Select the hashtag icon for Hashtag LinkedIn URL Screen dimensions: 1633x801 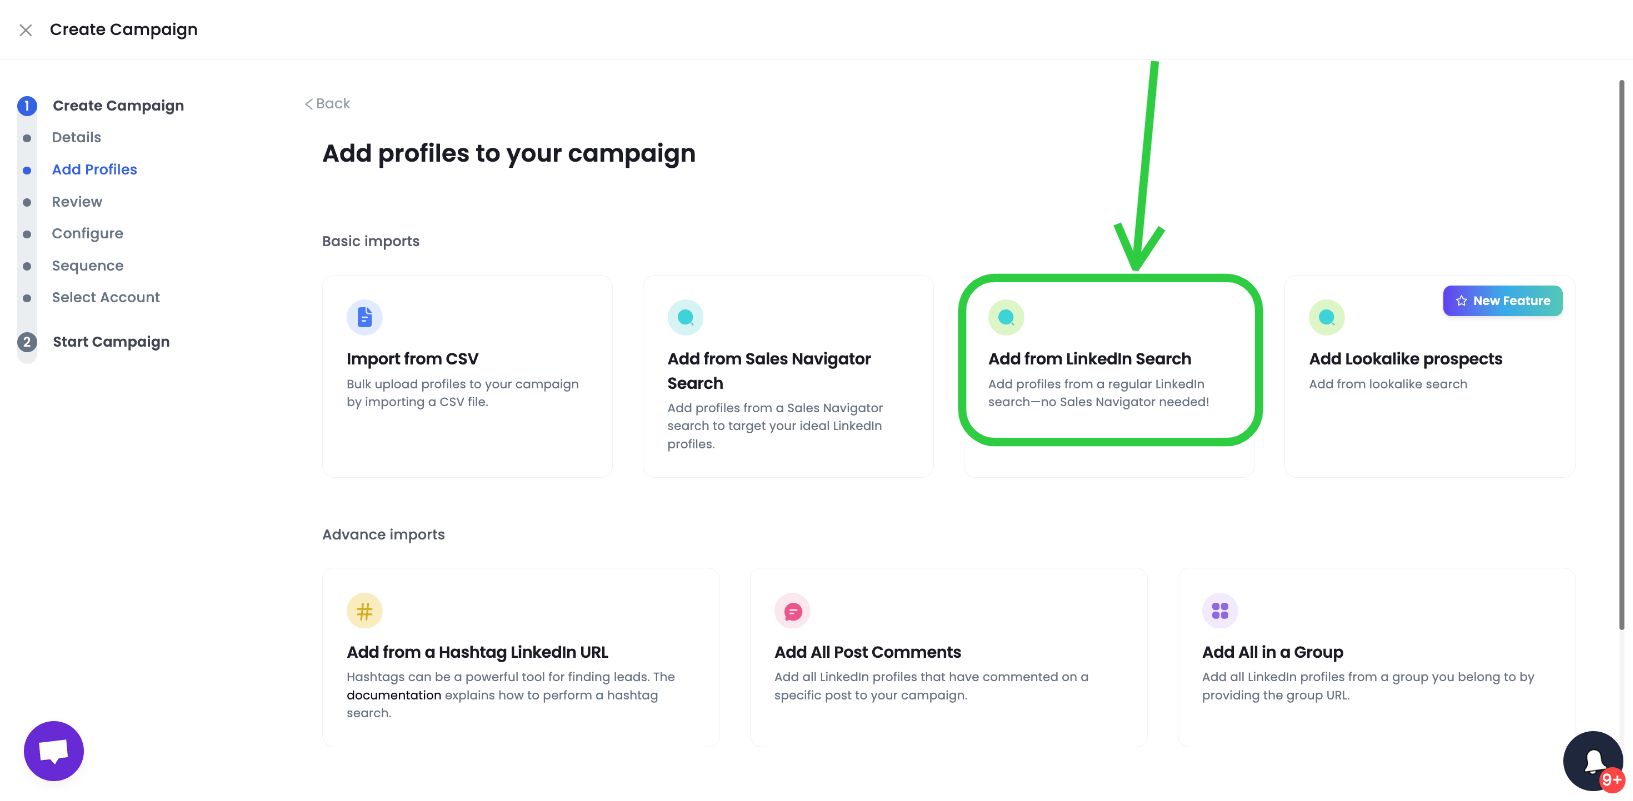[364, 610]
